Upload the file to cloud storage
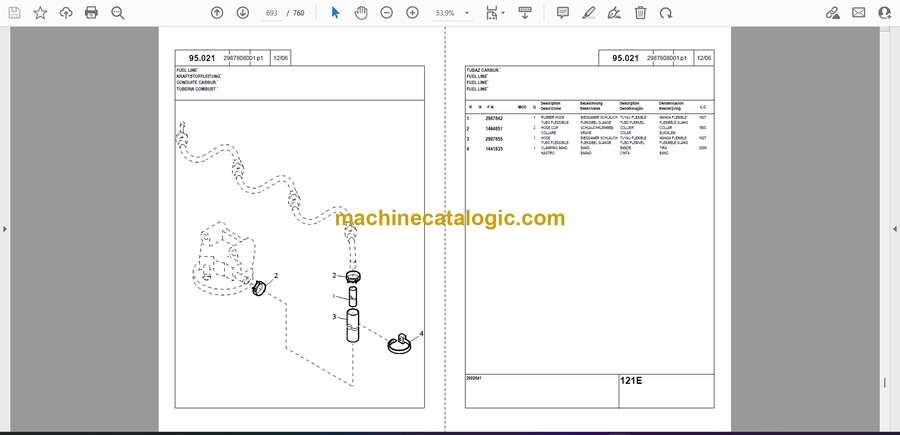The width and height of the screenshot is (900, 435). click(66, 13)
